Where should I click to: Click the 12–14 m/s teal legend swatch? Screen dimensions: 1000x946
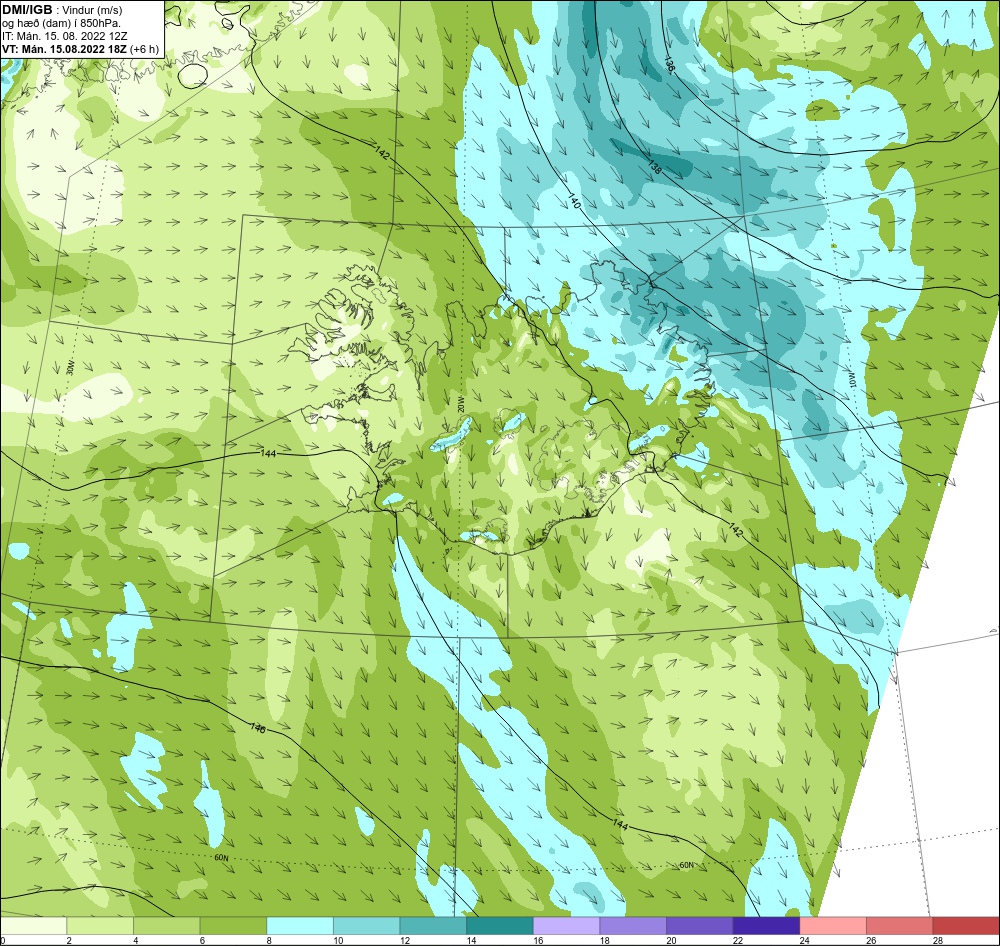click(433, 926)
